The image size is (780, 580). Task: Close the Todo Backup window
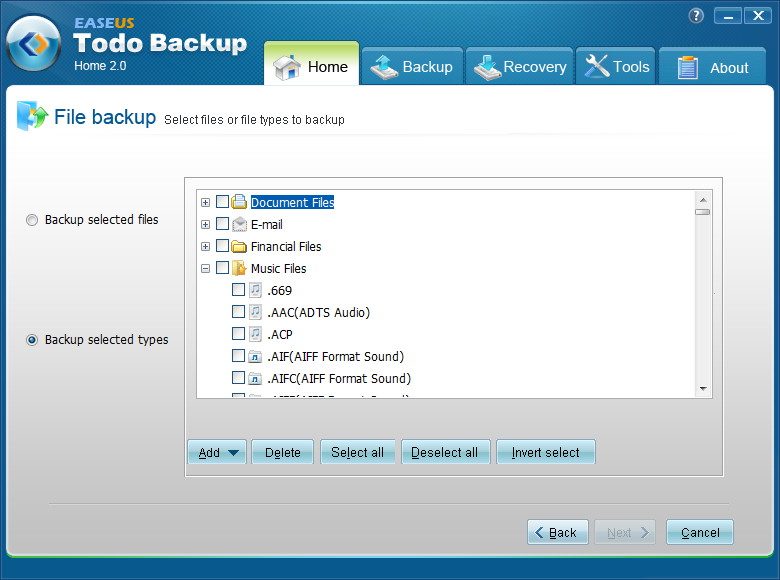pyautogui.click(x=758, y=16)
